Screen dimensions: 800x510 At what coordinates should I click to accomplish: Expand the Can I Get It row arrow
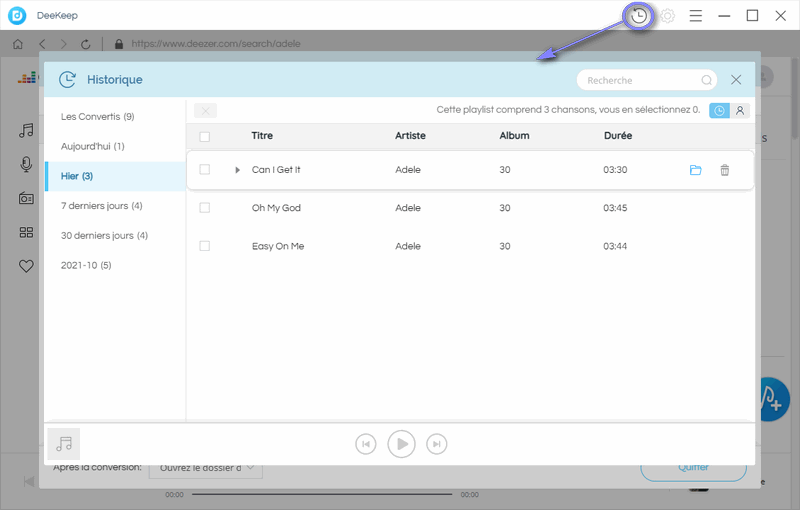click(237, 170)
